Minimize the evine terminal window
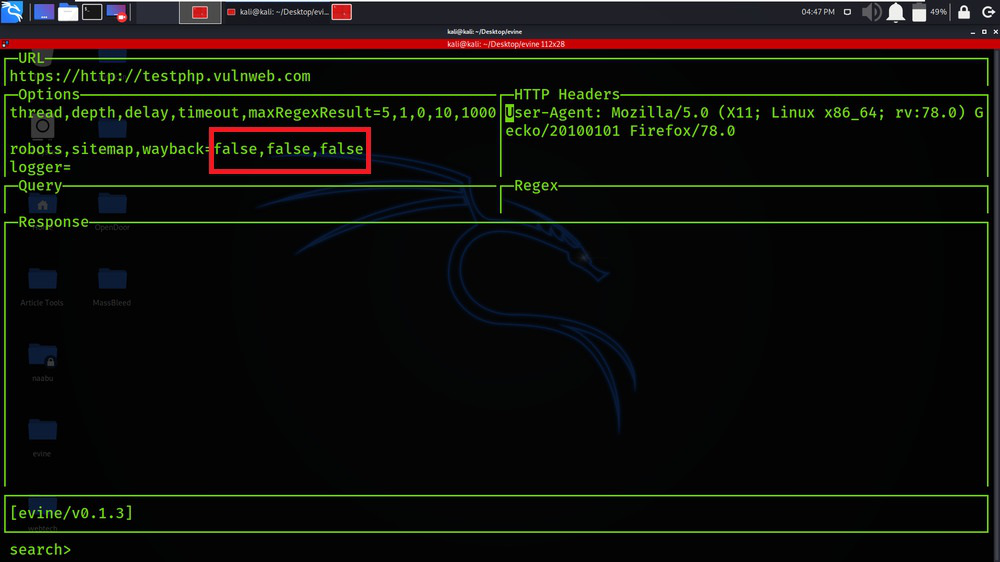The height and width of the screenshot is (562, 1000). [973, 32]
